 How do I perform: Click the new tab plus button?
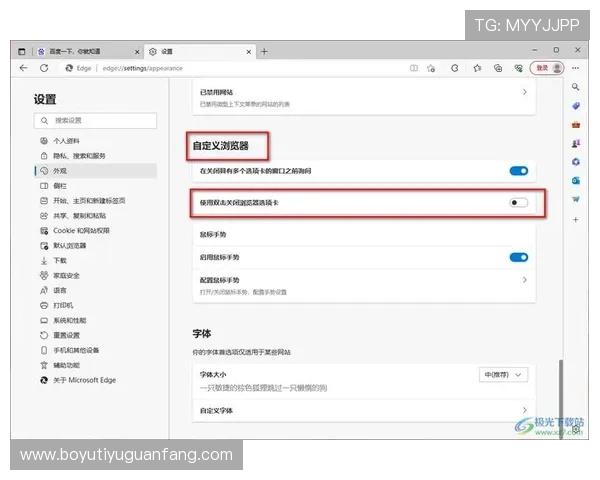click(264, 51)
